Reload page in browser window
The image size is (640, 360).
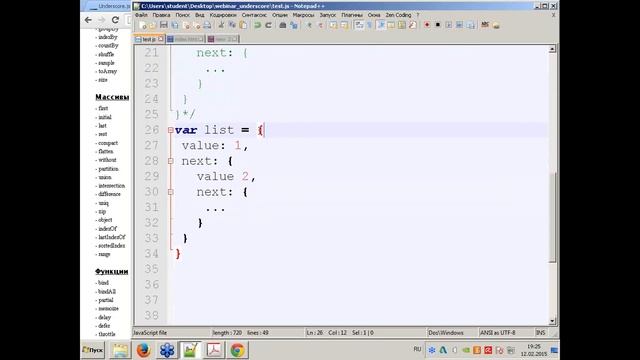pyautogui.click(x=115, y=20)
